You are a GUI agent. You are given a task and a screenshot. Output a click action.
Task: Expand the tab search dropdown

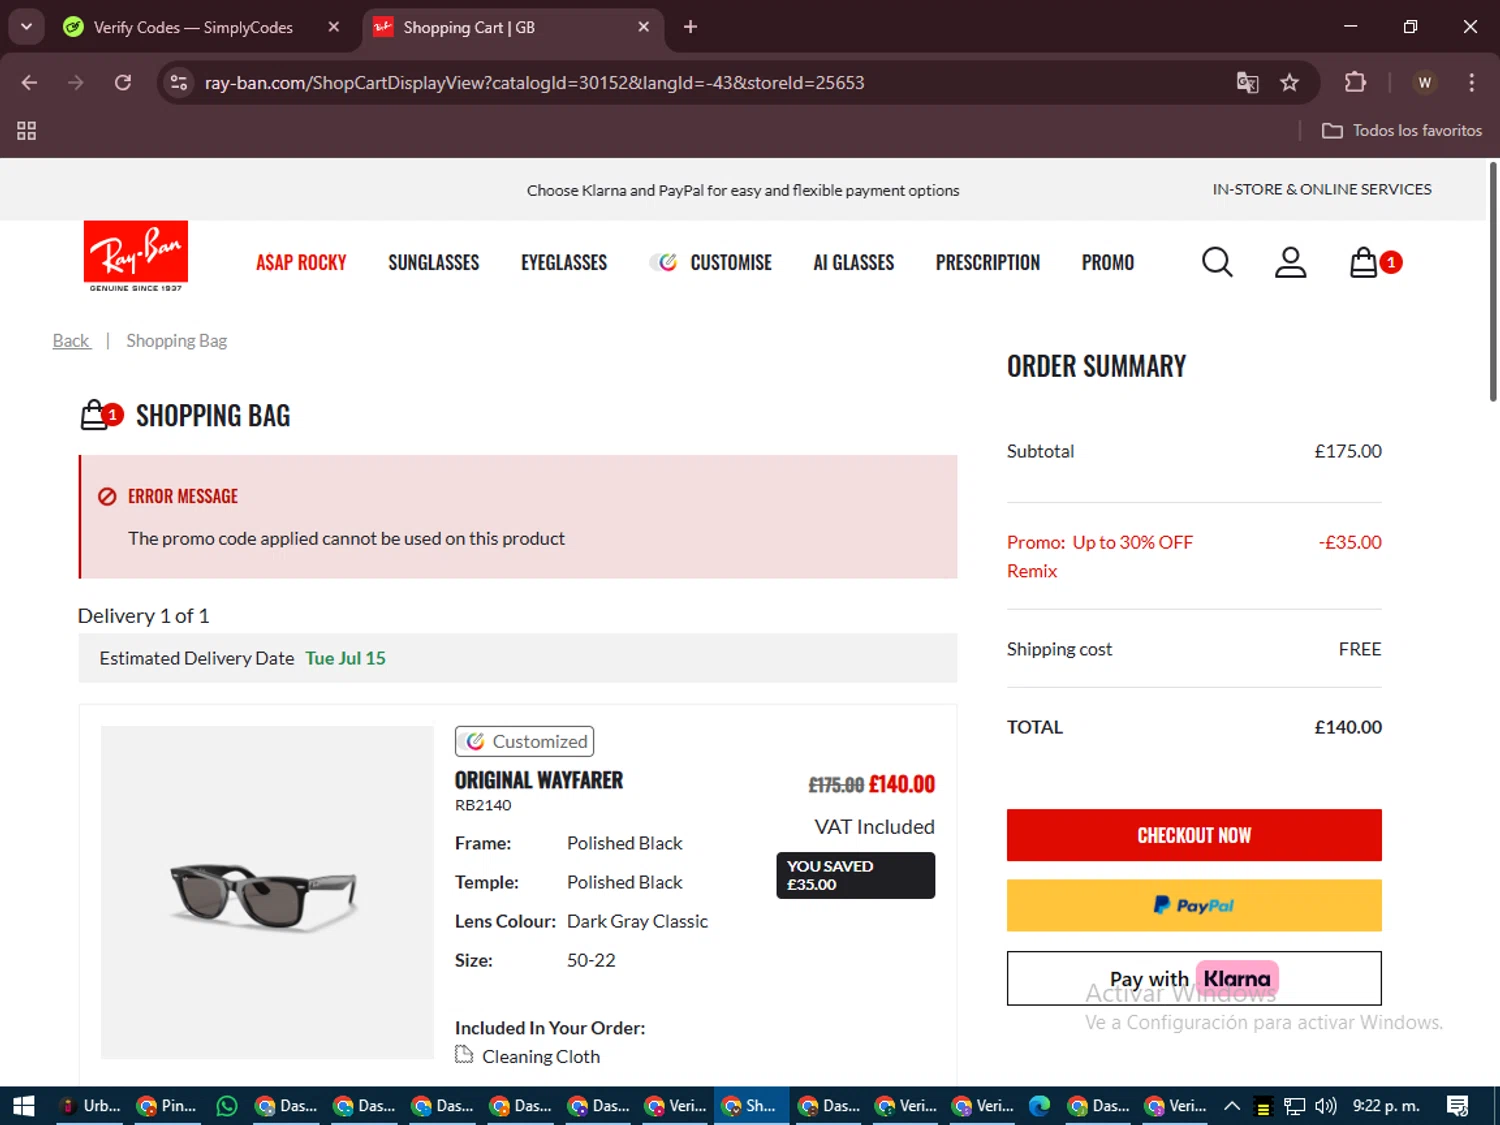point(26,27)
